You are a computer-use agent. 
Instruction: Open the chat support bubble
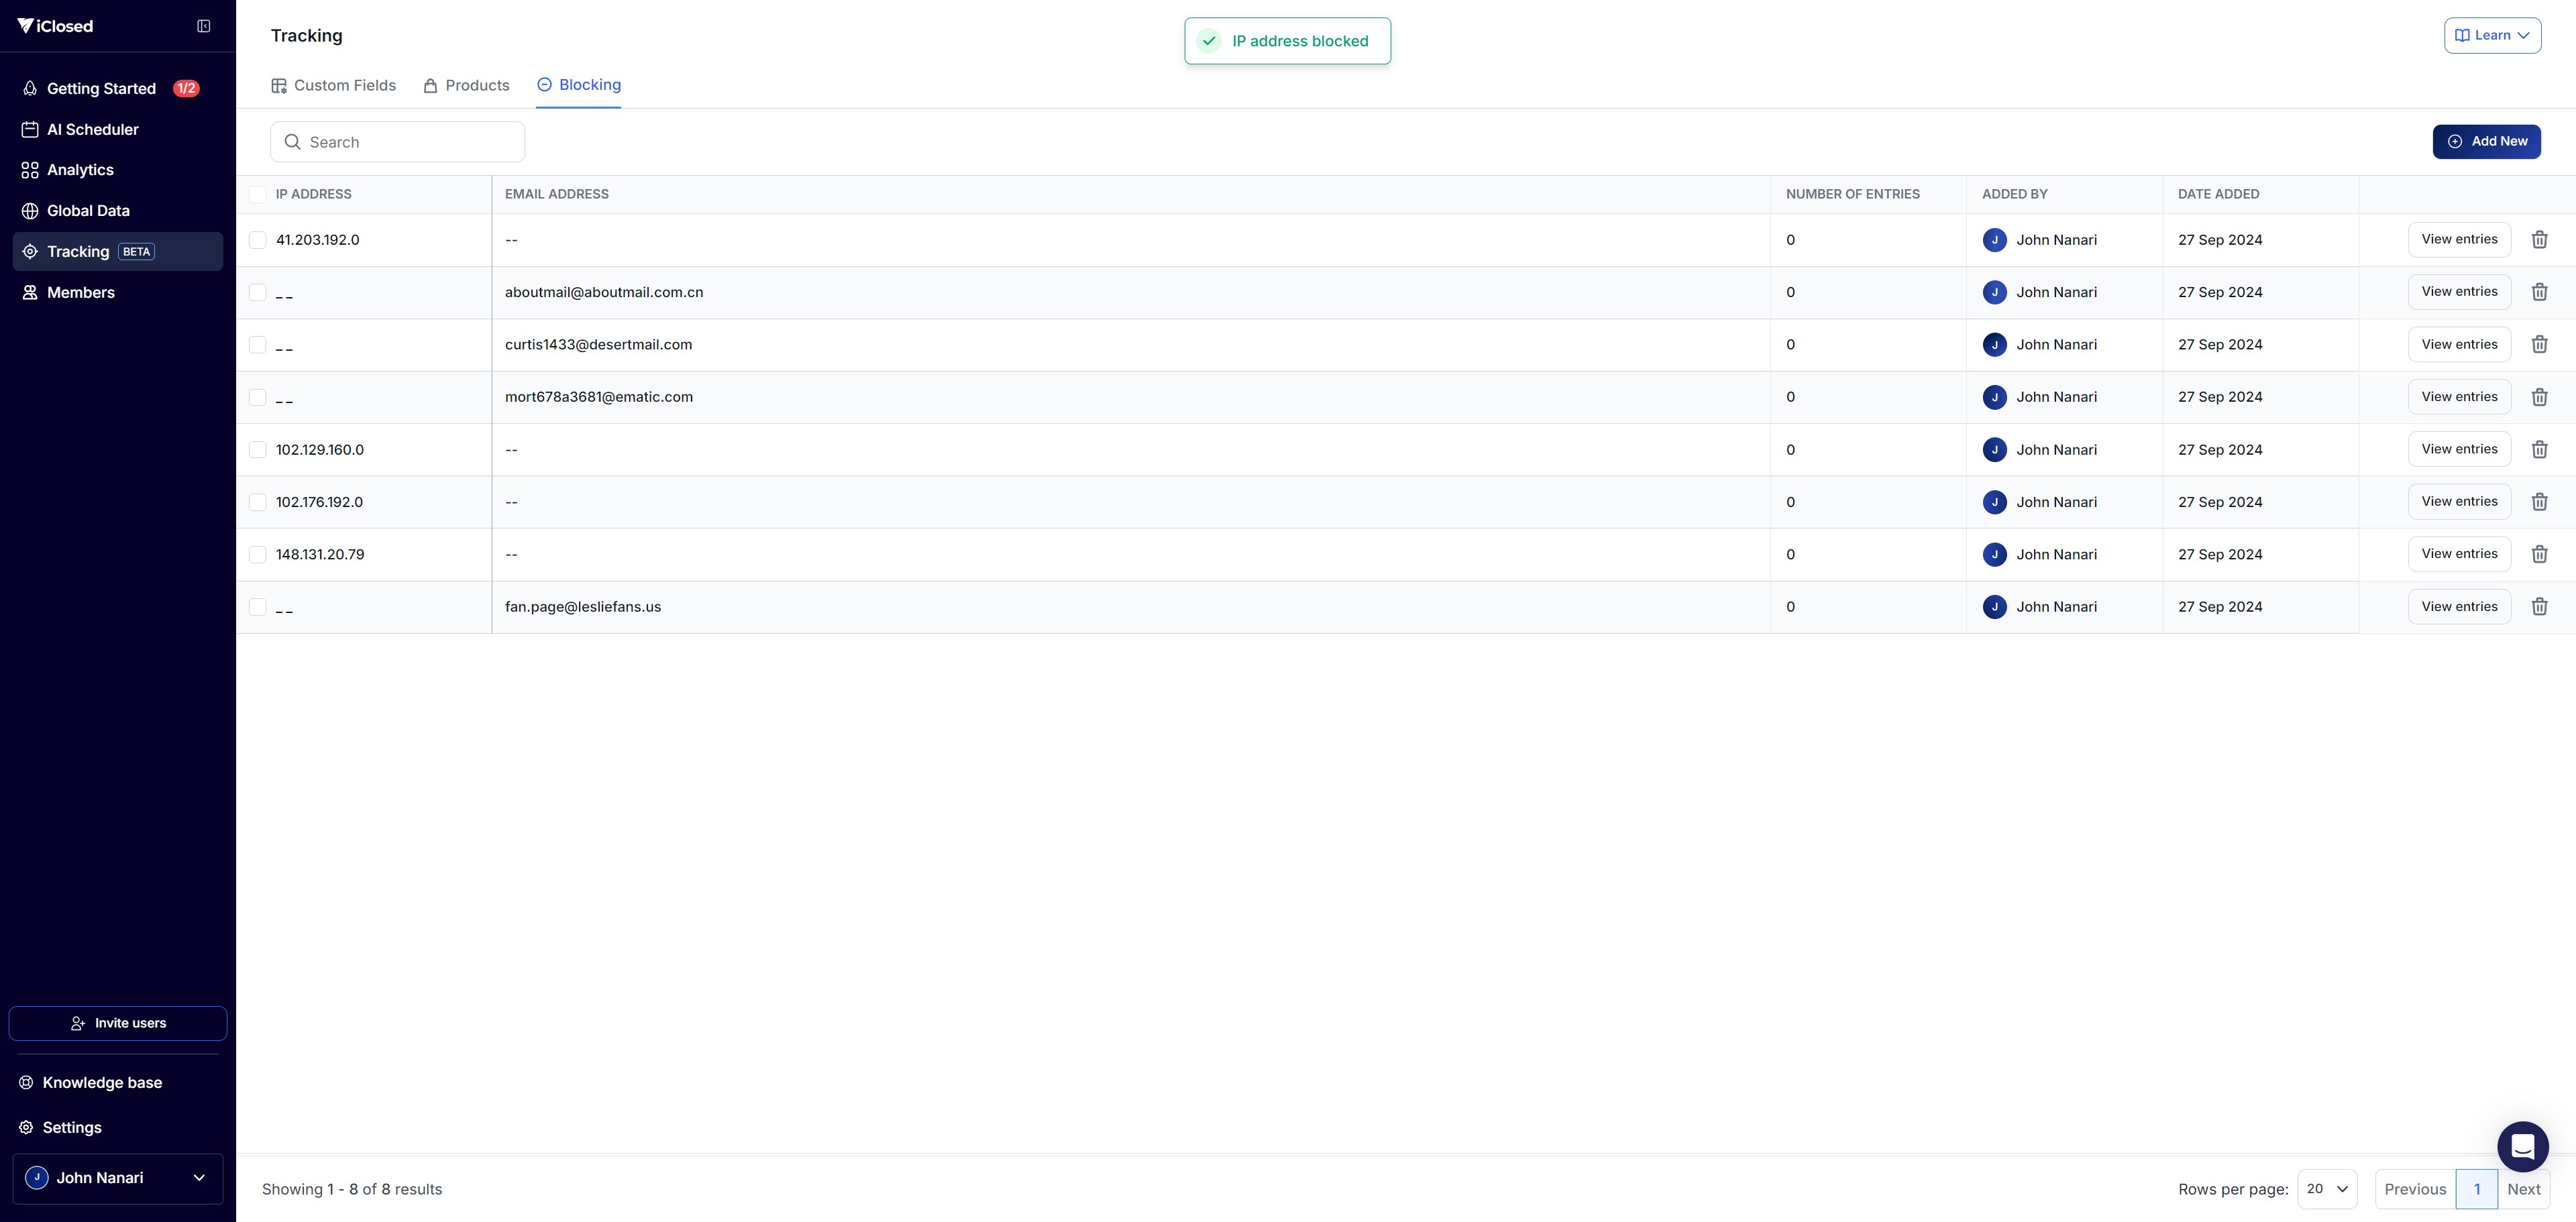coord(2522,1146)
